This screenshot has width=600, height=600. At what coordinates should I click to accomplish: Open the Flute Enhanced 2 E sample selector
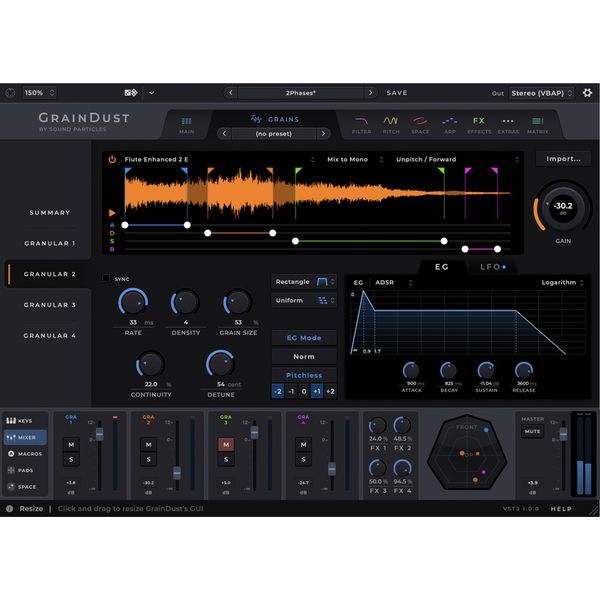pyautogui.click(x=219, y=159)
